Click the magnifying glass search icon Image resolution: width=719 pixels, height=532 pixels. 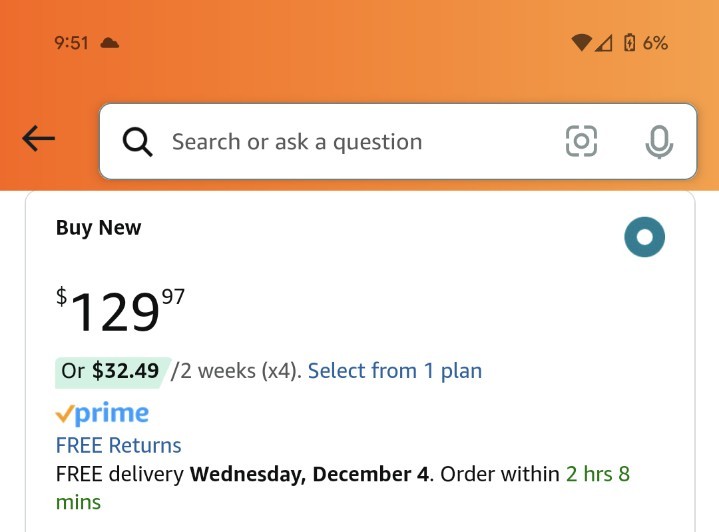137,142
